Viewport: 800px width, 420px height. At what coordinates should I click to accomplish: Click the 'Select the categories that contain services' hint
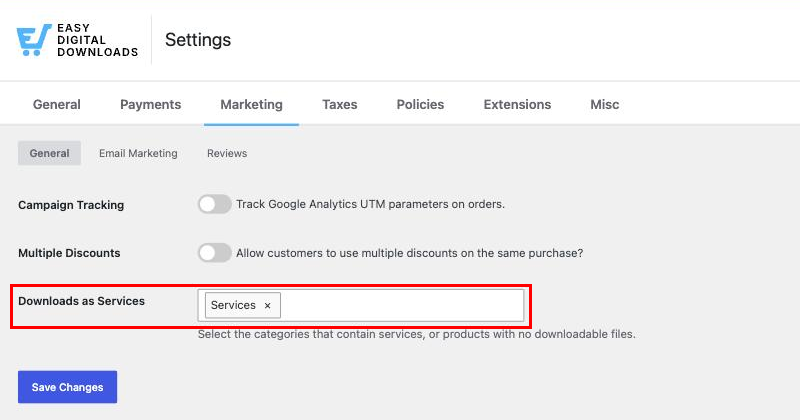tap(417, 334)
